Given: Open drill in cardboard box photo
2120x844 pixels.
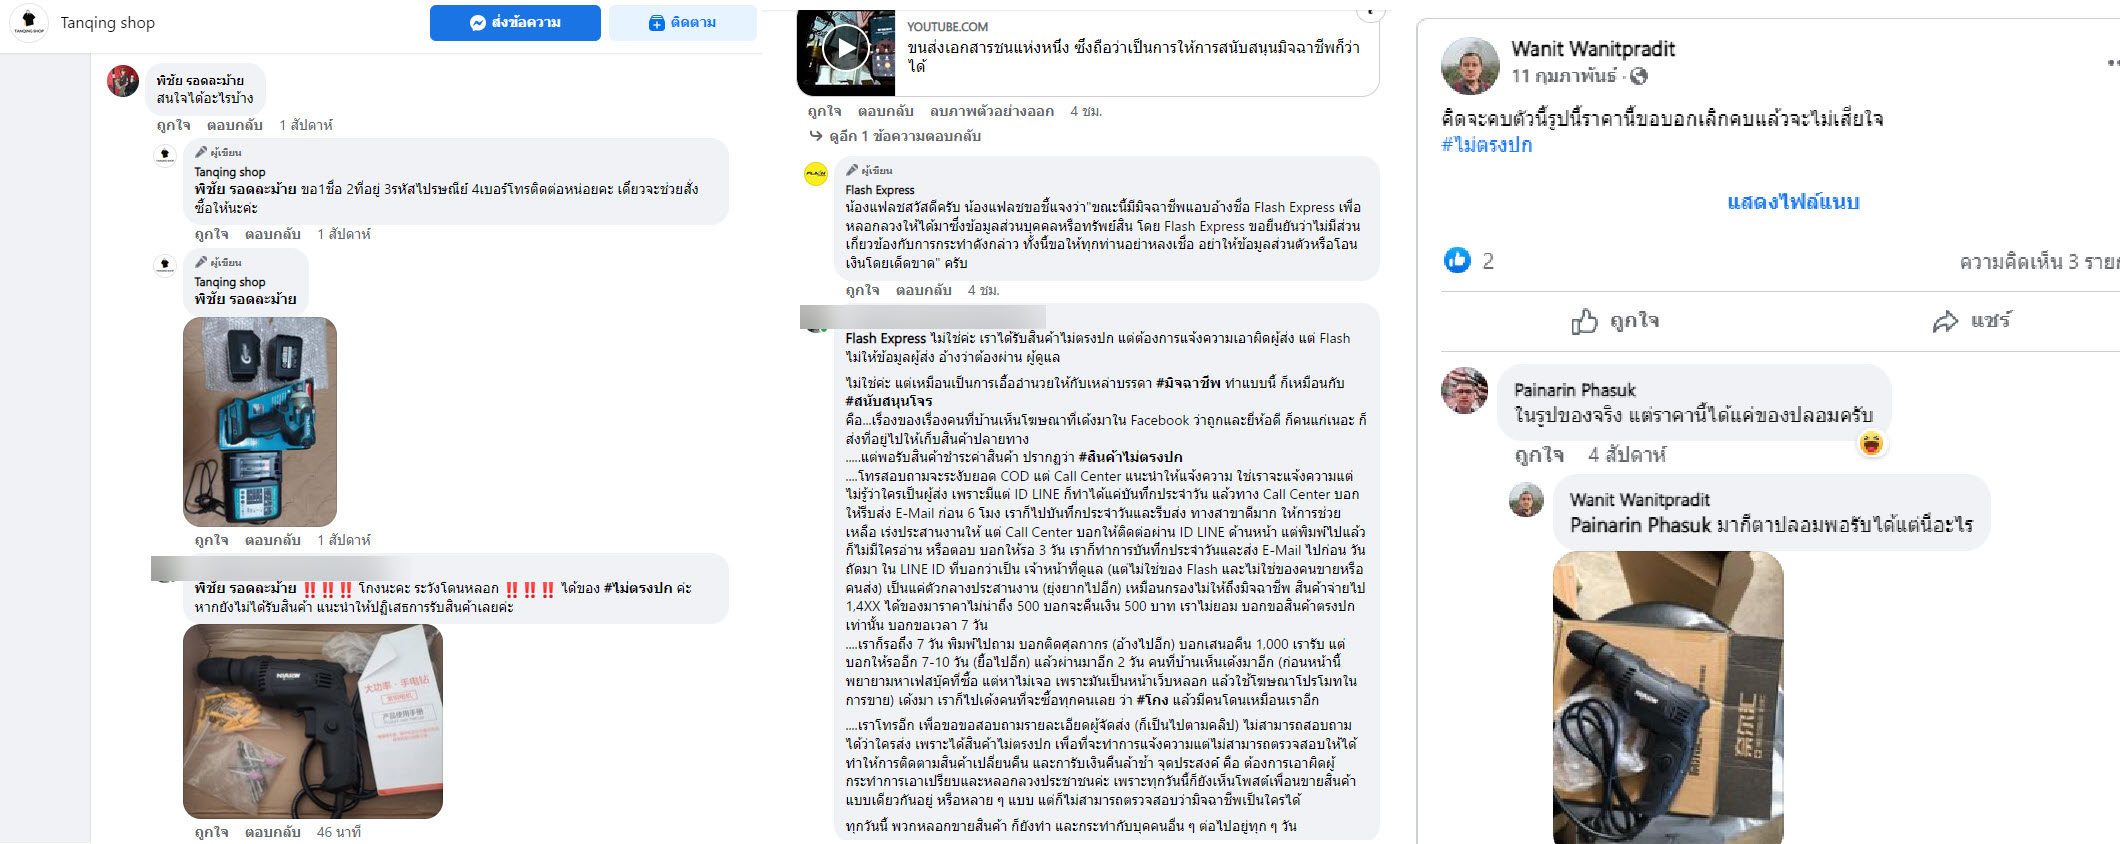Looking at the screenshot, I should coord(1668,697).
